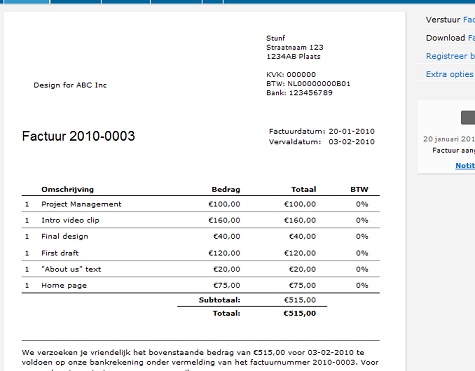The width and height of the screenshot is (475, 371).
Task: Select the Home page invoice line
Action: pos(201,285)
